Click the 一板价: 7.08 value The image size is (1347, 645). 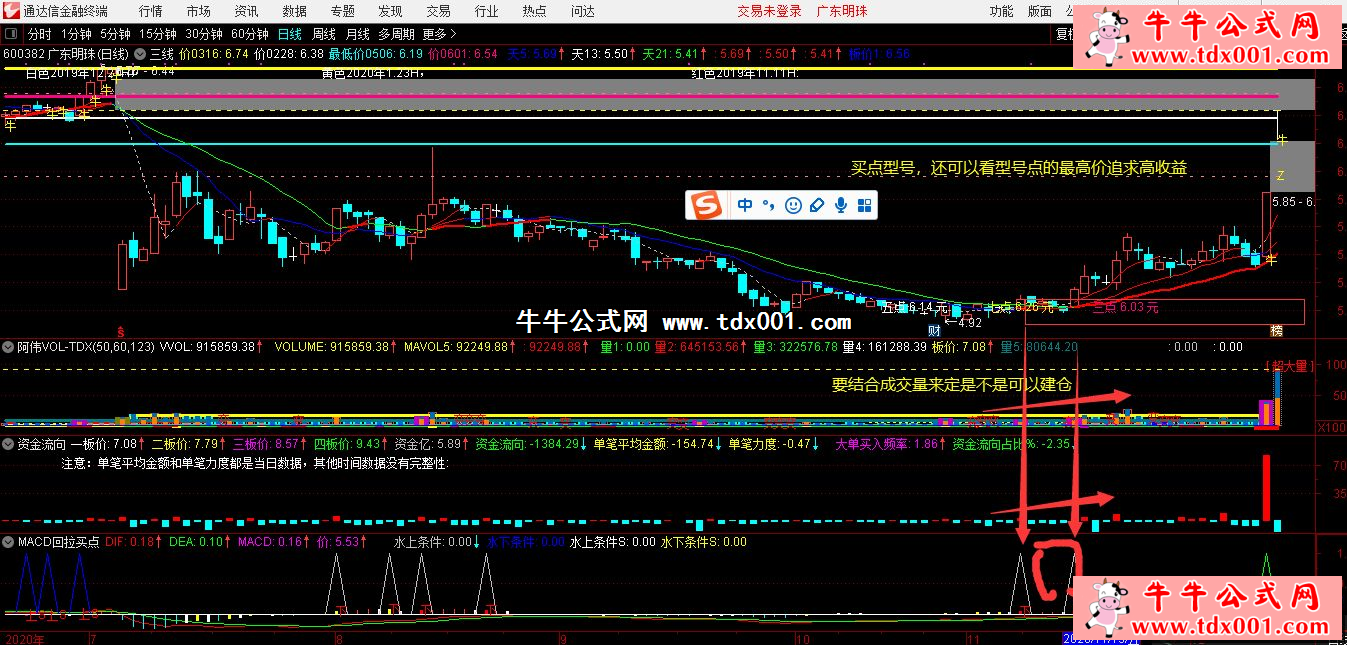coord(103,444)
